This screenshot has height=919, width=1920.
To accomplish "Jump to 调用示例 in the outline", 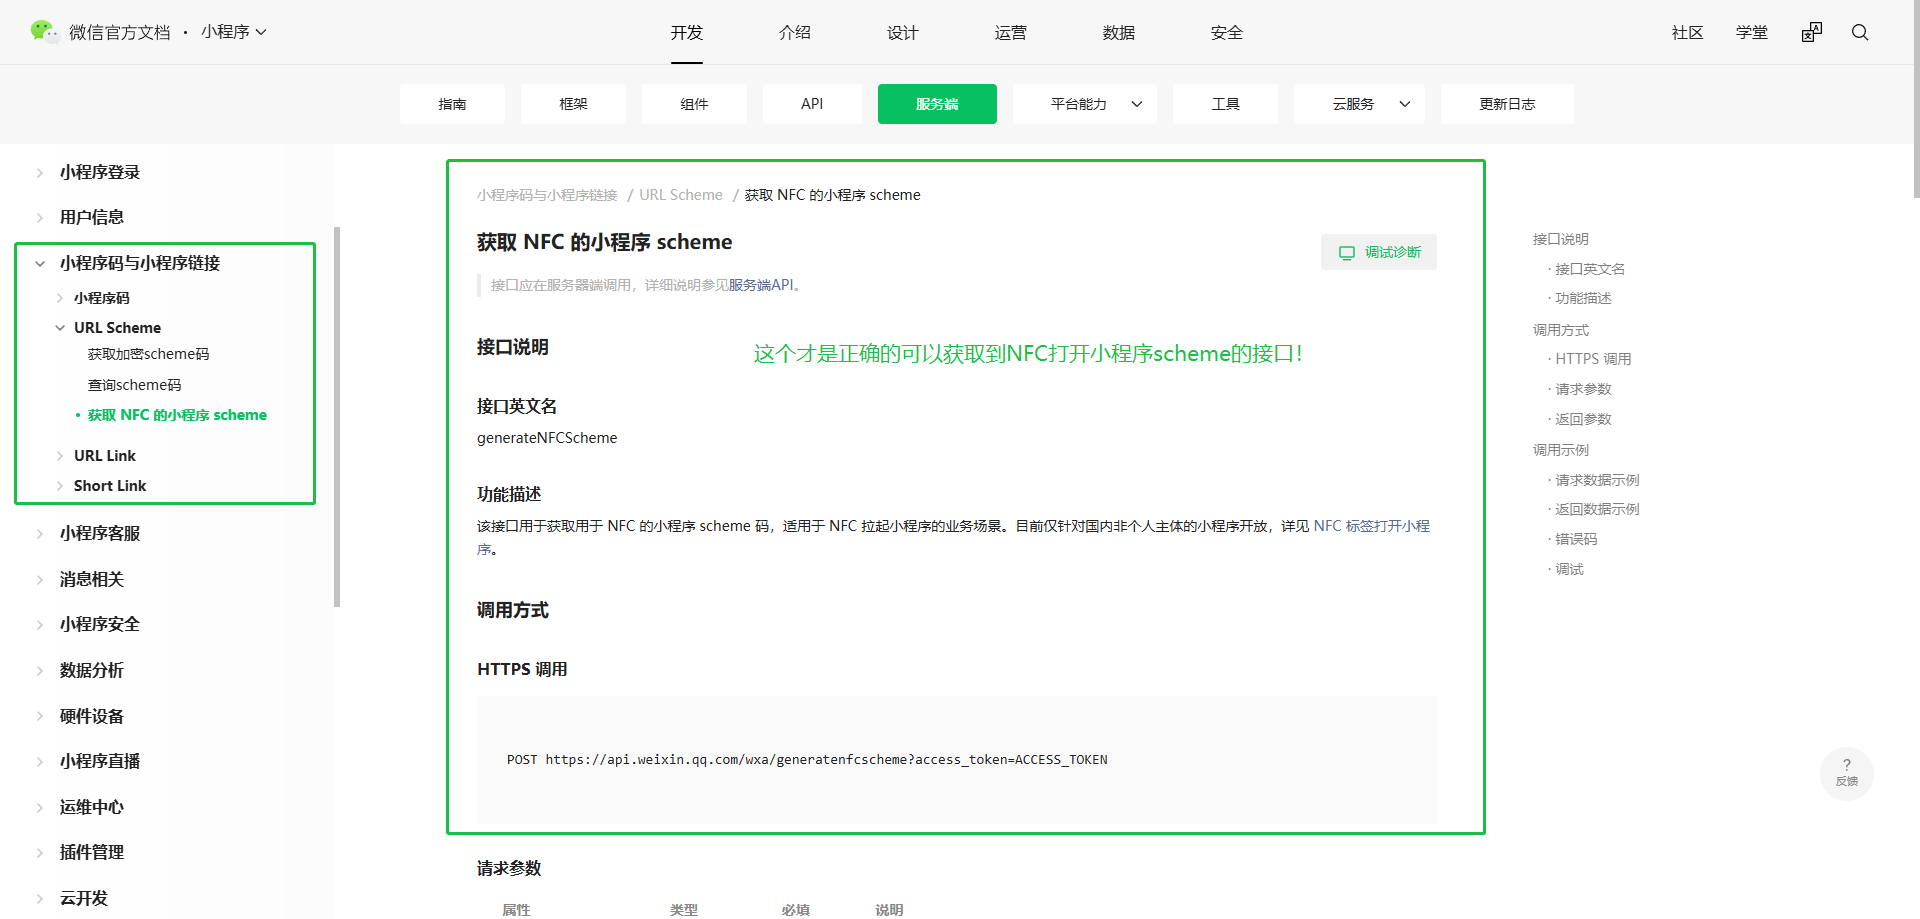I will (x=1561, y=450).
